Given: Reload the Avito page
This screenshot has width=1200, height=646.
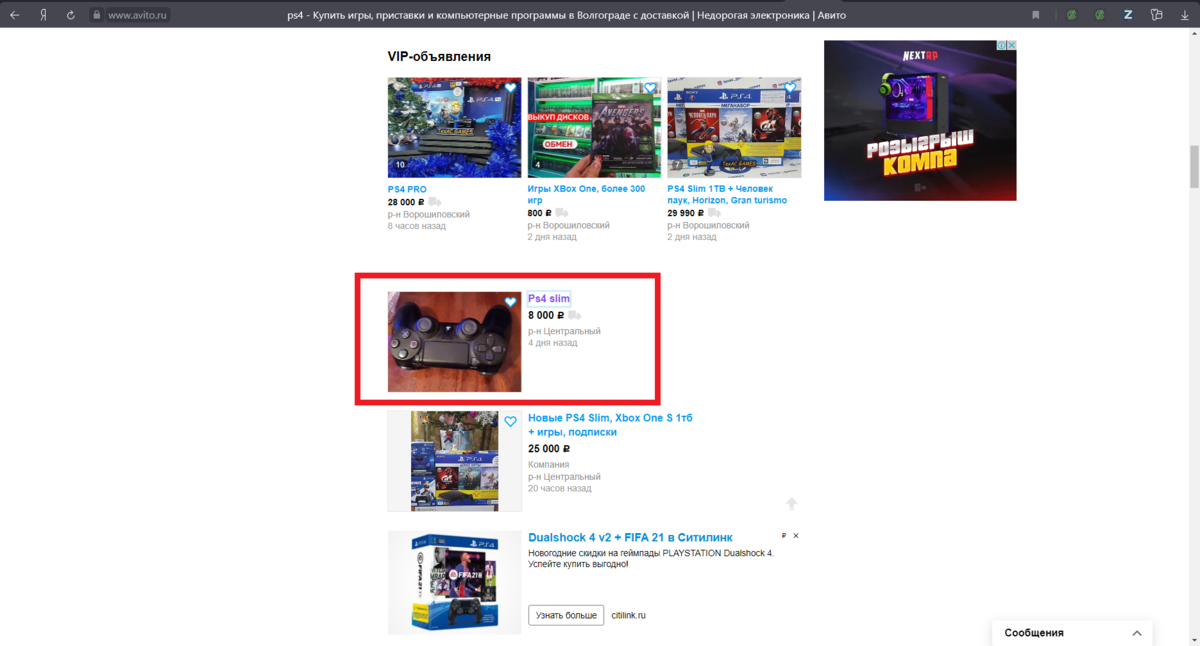Looking at the screenshot, I should 70,15.
